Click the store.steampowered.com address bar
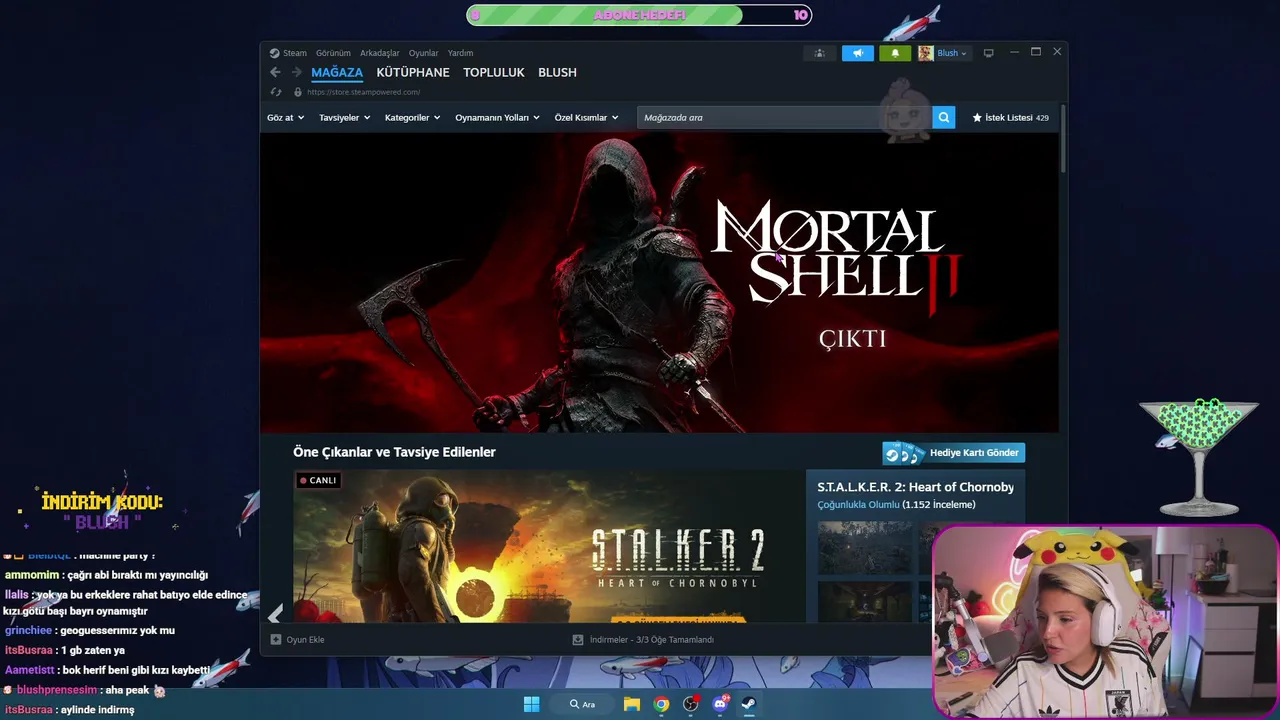Screen dimensions: 1280x720 [x=363, y=92]
